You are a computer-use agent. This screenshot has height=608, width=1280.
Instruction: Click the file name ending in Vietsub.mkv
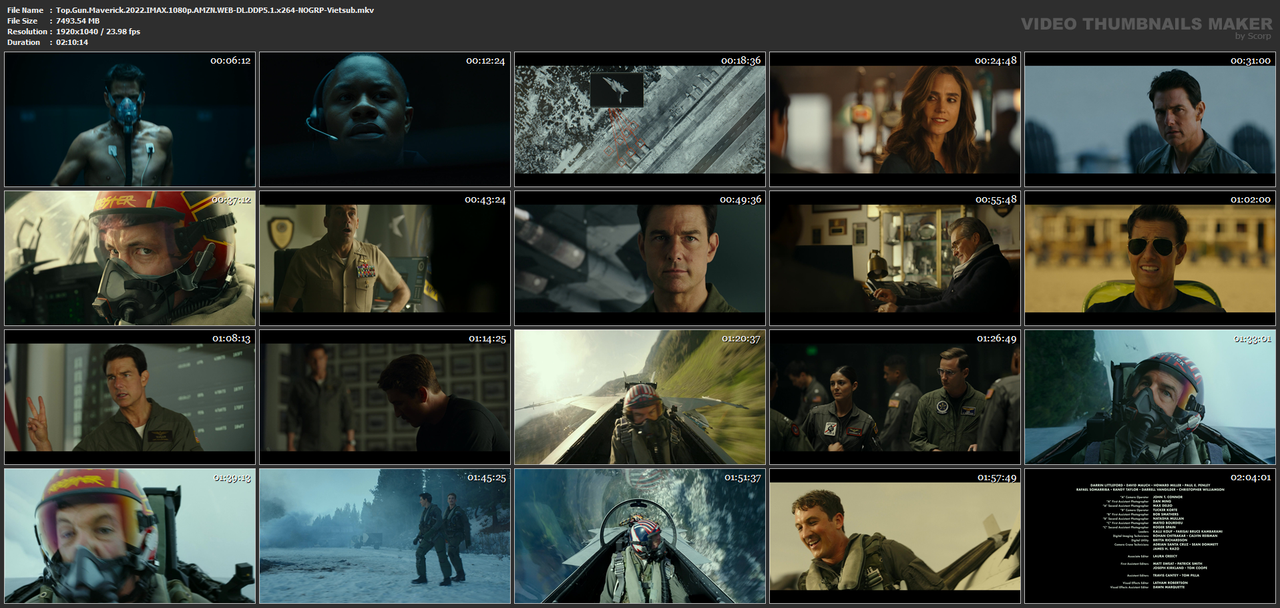215,9
